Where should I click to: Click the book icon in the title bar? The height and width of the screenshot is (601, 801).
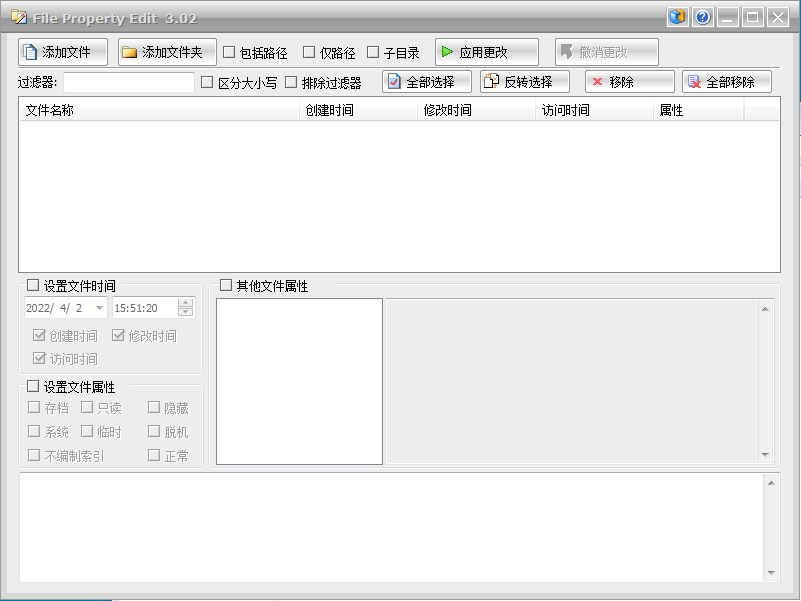[678, 17]
